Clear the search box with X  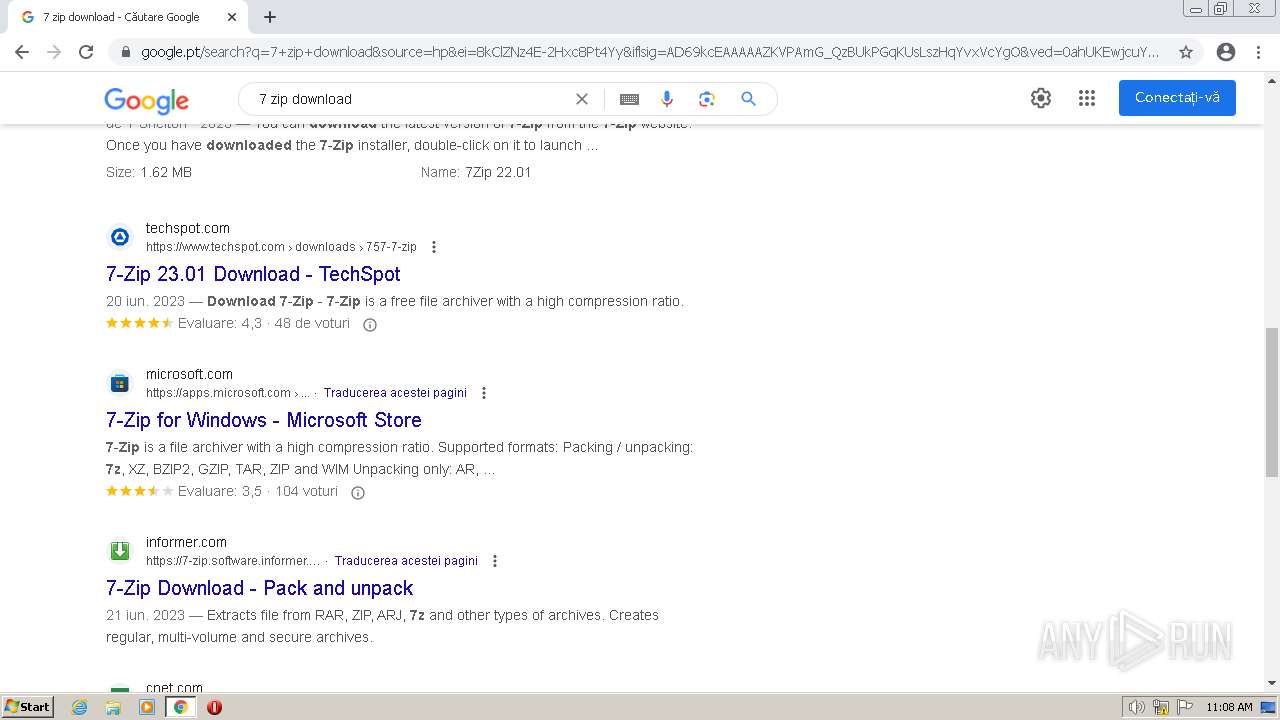(x=582, y=99)
